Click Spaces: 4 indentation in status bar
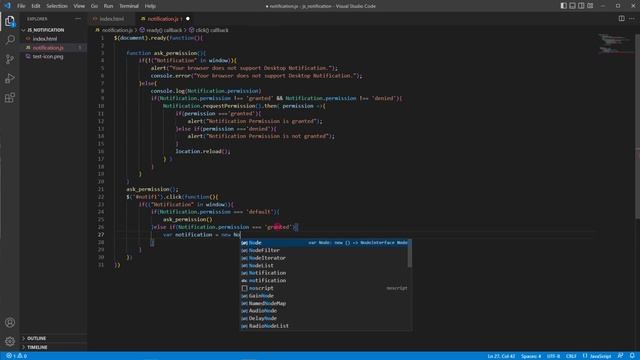Viewport: 640px width, 360px height. pyautogui.click(x=531, y=356)
